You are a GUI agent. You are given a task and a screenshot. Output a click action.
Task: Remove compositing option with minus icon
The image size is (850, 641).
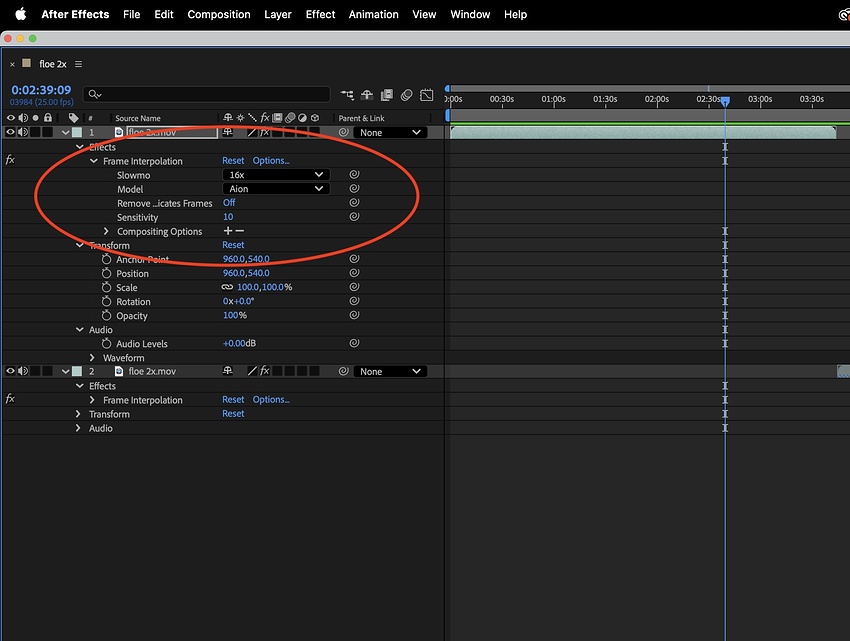[x=240, y=231]
